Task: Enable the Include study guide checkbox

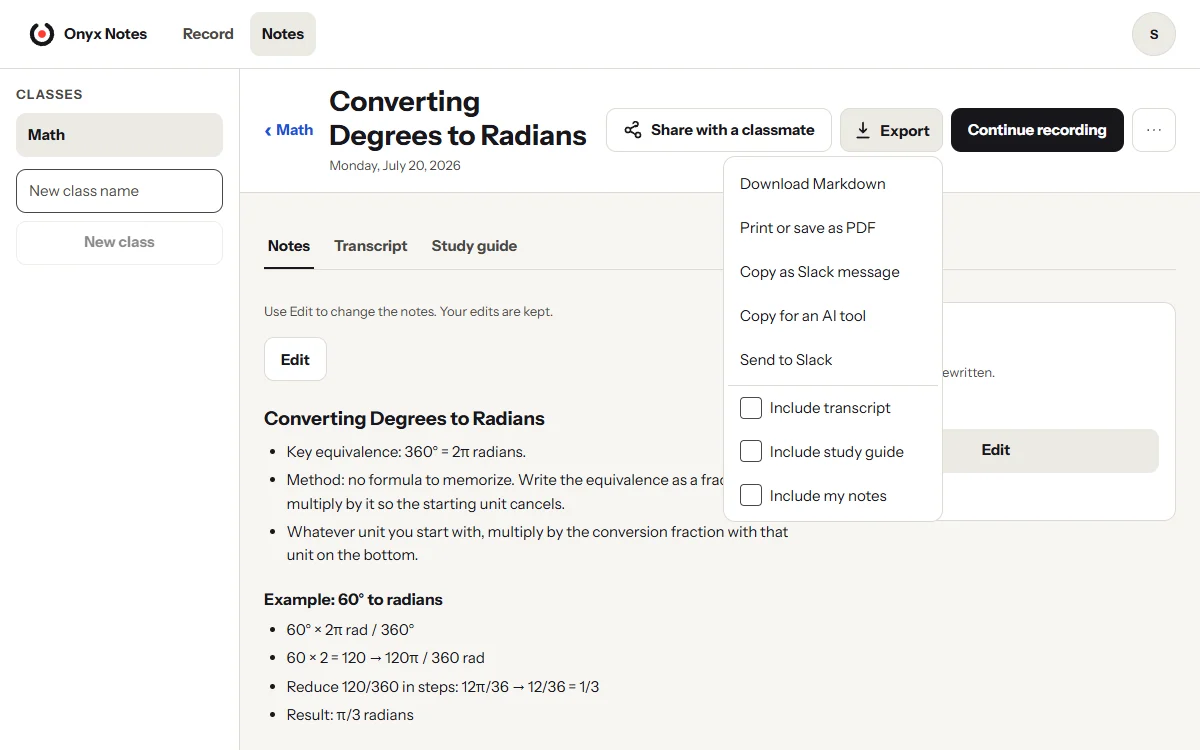Action: tap(751, 452)
